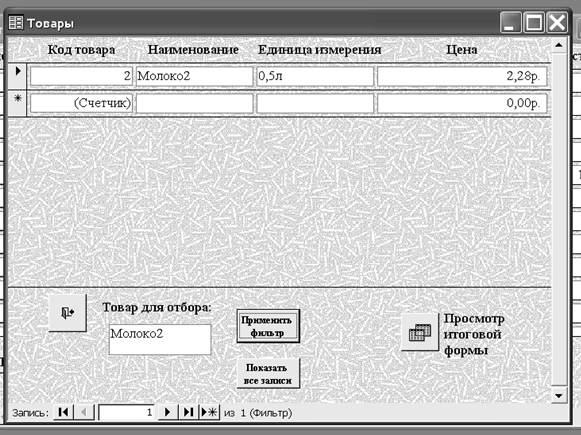Go to first record navigation button

pos(63,412)
